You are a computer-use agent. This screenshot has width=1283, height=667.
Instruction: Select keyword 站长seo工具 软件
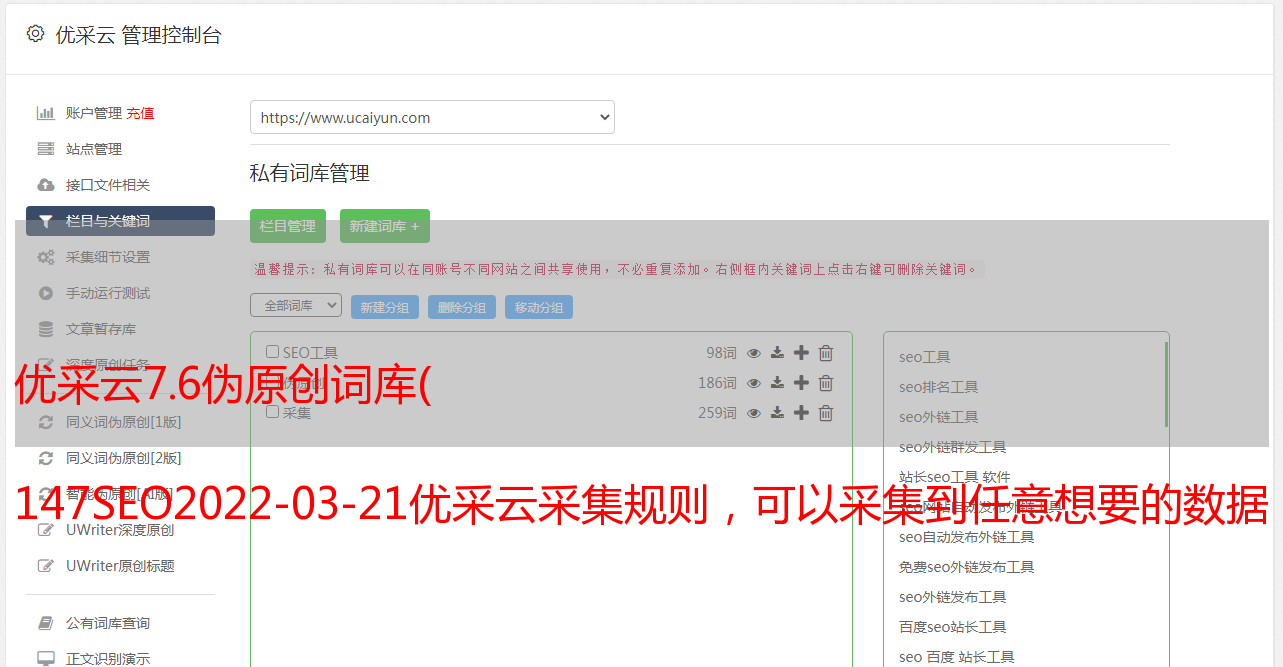(x=954, y=477)
